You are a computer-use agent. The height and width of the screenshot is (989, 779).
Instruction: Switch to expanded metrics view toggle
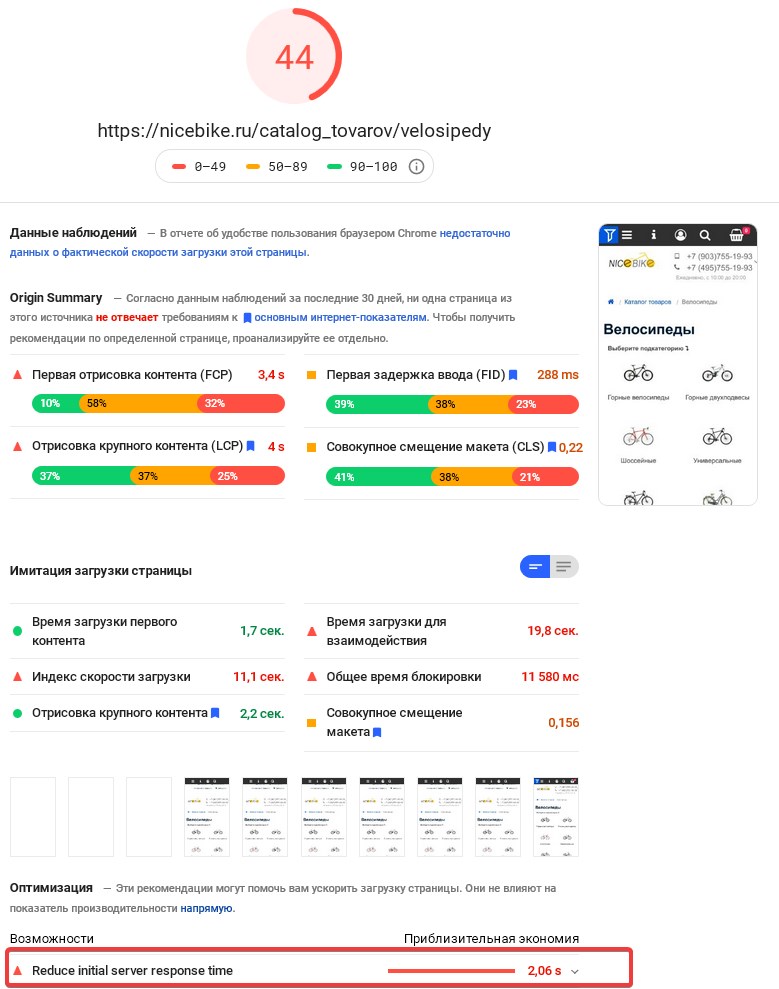(x=564, y=567)
